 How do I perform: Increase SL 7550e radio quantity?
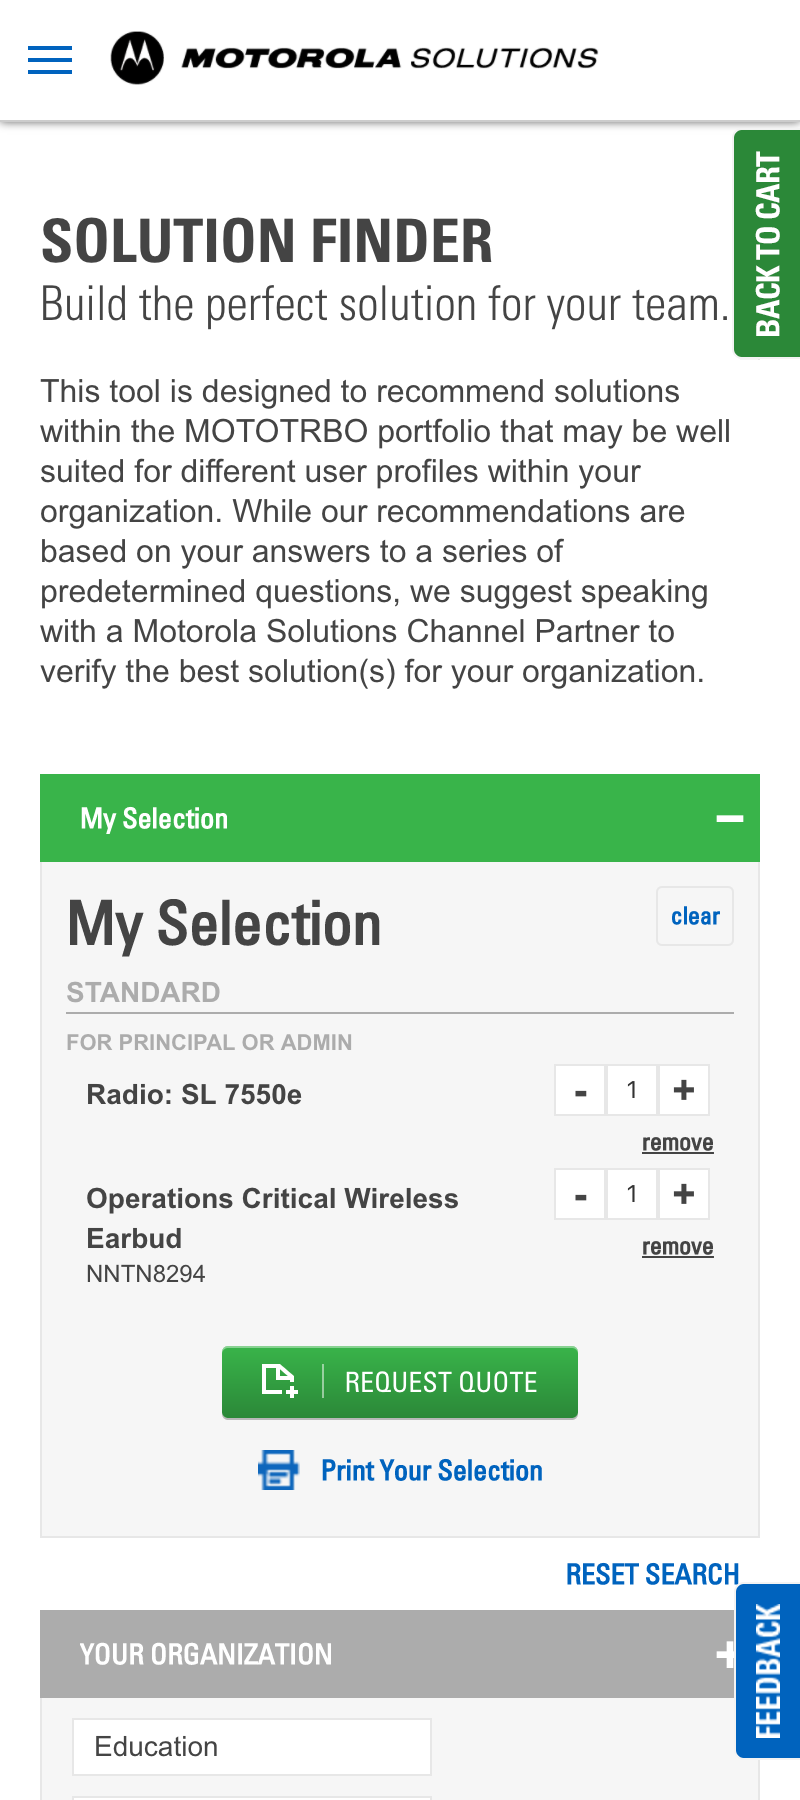click(x=684, y=1090)
